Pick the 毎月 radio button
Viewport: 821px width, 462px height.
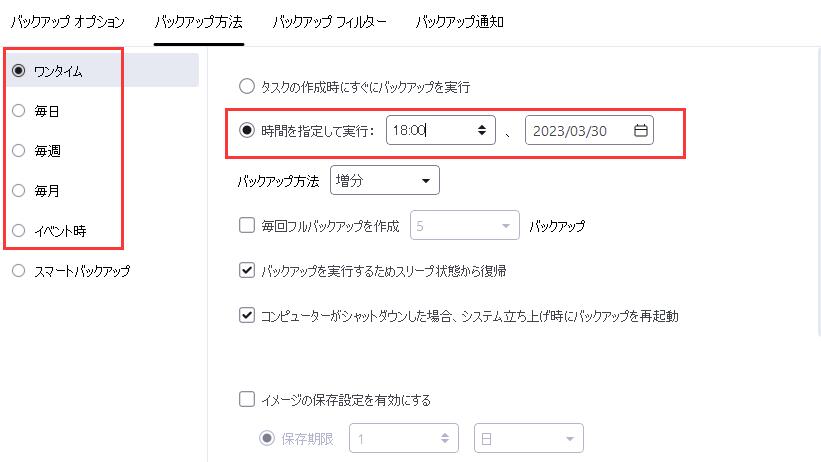[18, 191]
